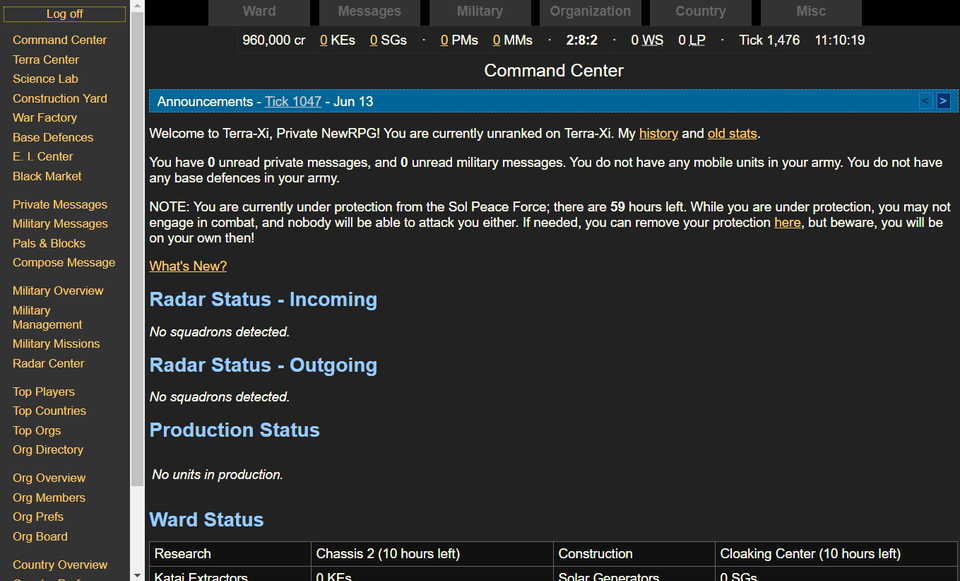Viewport: 960px width, 581px height.
Task: Open the Tick 1047 announcement link
Action: click(293, 102)
